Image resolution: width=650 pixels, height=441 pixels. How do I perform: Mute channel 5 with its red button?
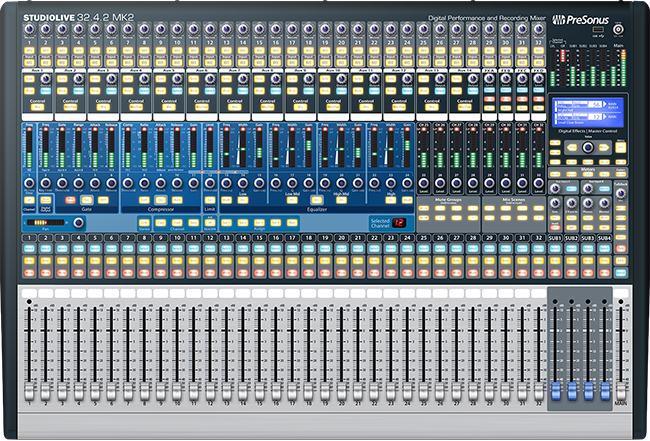pos(95,273)
